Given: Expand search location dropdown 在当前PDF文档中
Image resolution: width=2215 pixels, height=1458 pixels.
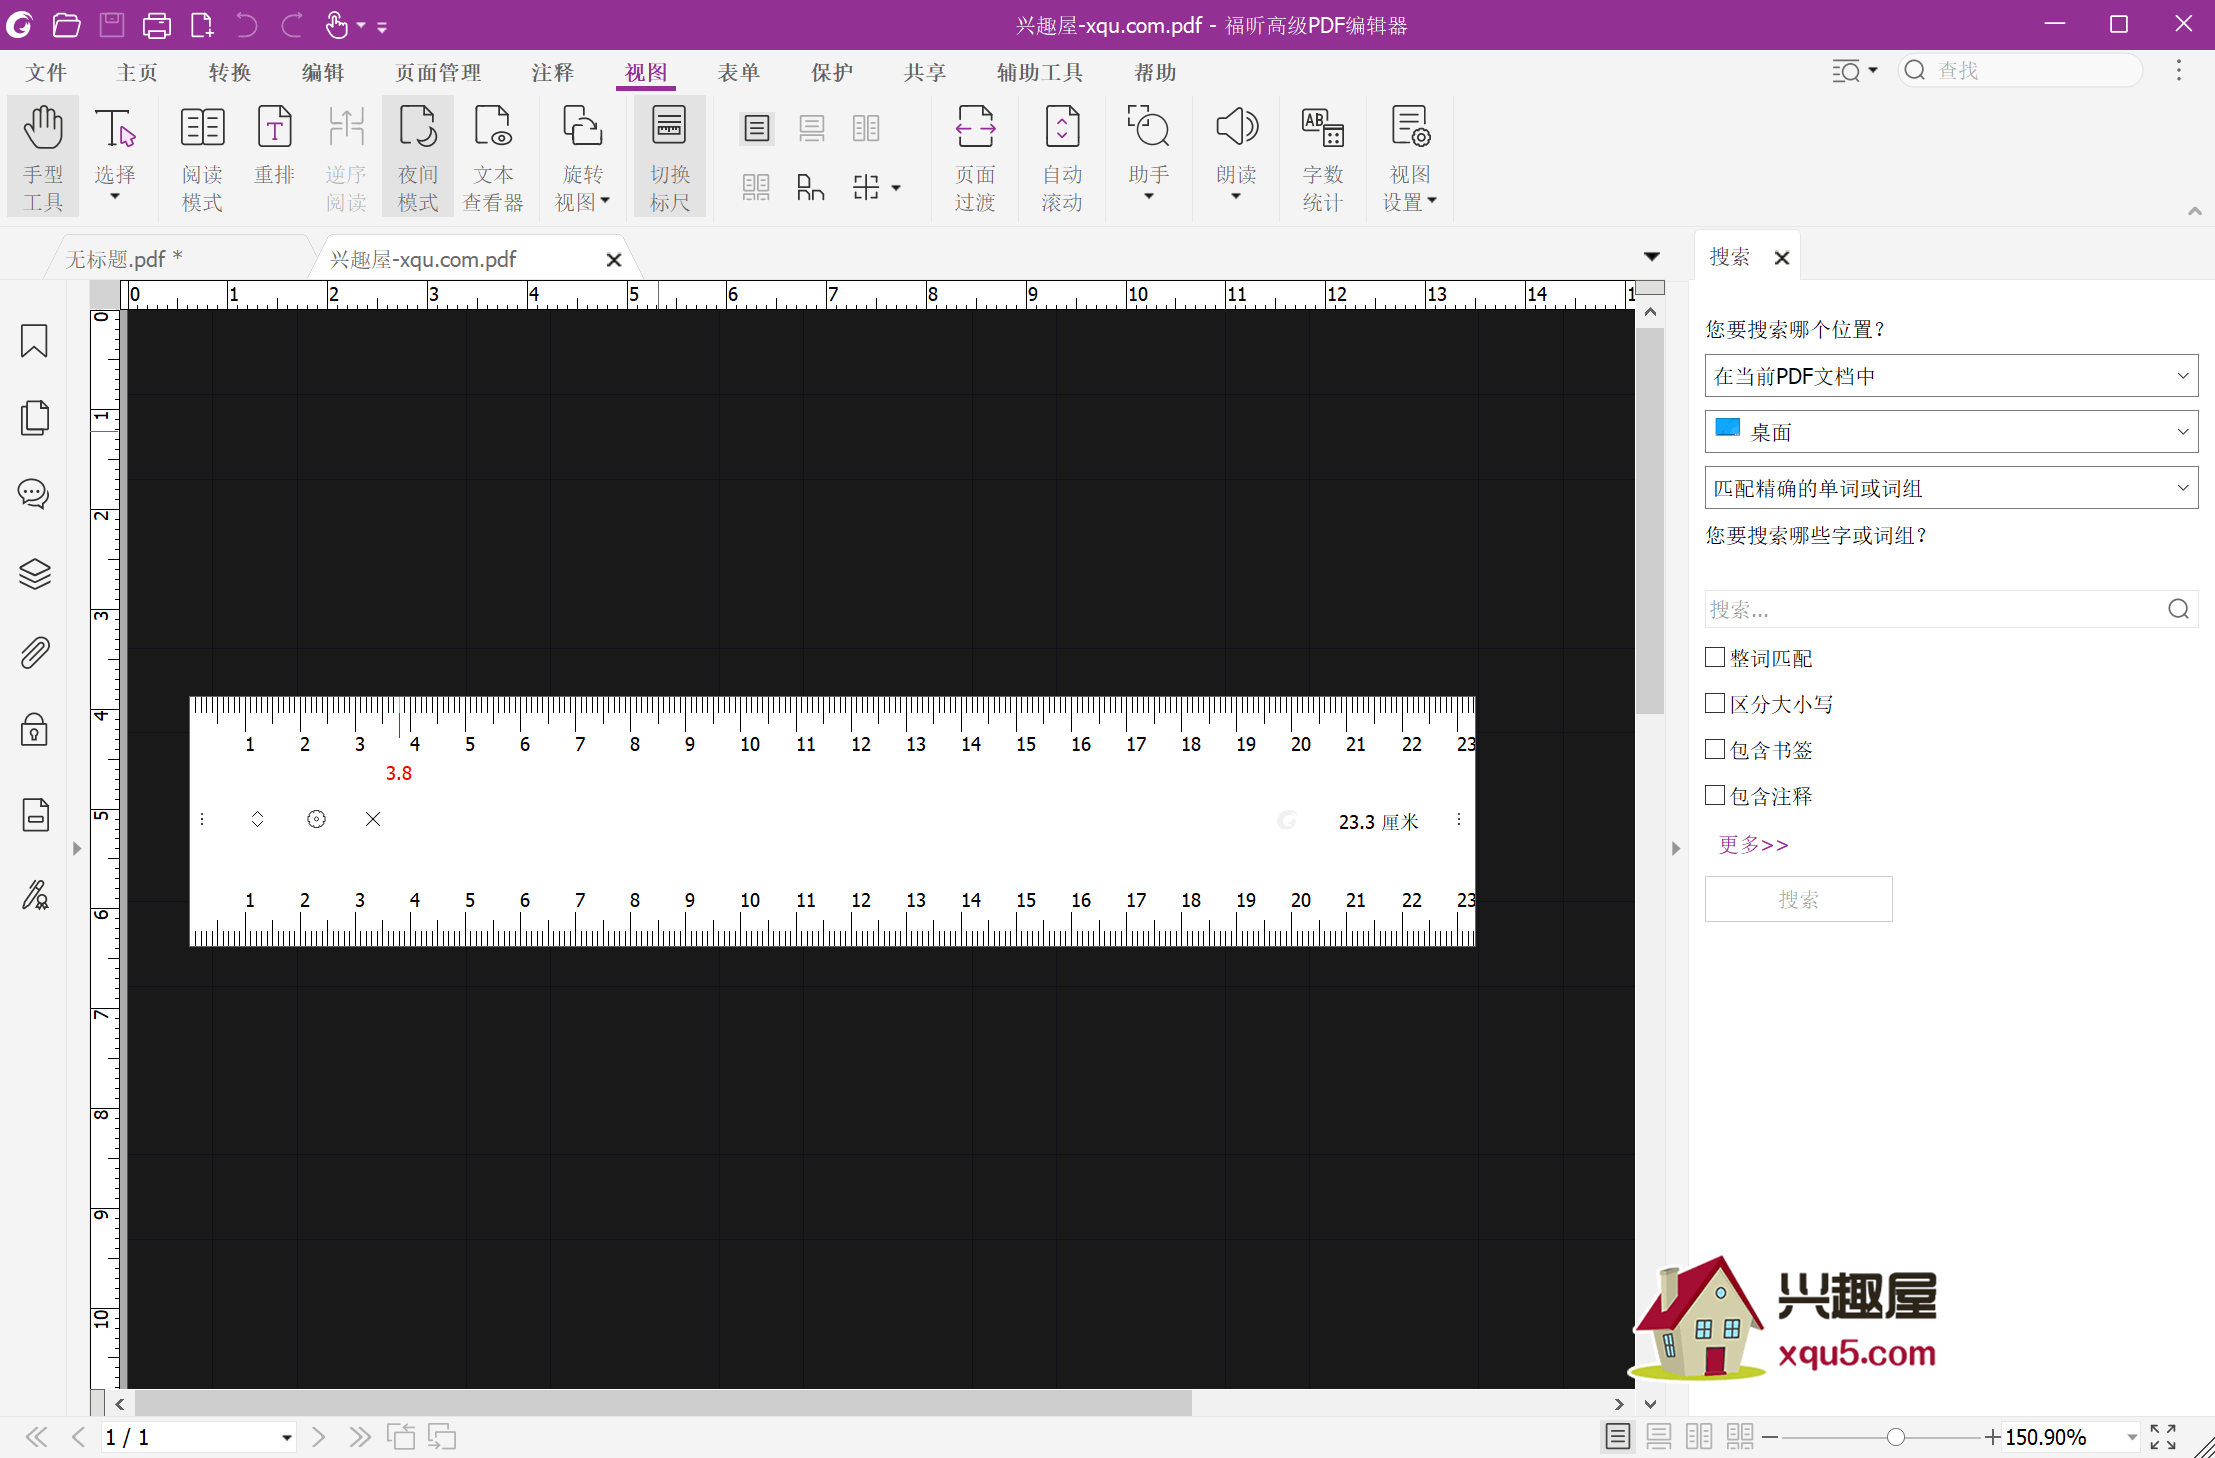Looking at the screenshot, I should (x=1950, y=376).
